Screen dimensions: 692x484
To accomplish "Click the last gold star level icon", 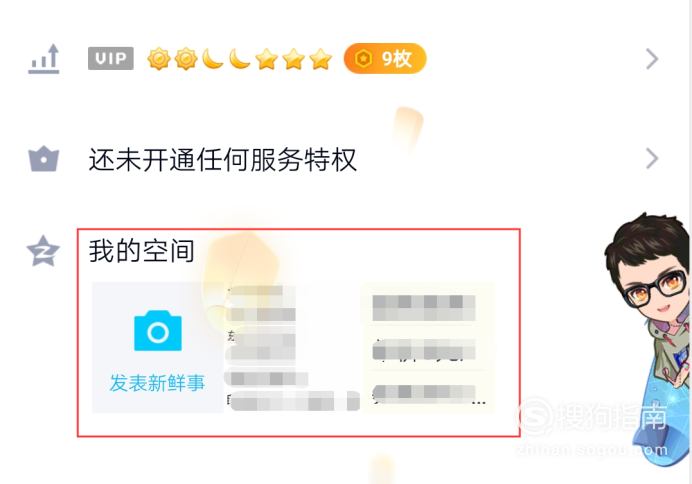I will (x=320, y=59).
